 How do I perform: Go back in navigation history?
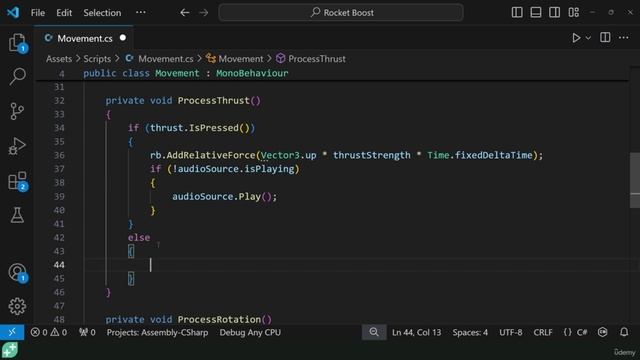click(184, 13)
